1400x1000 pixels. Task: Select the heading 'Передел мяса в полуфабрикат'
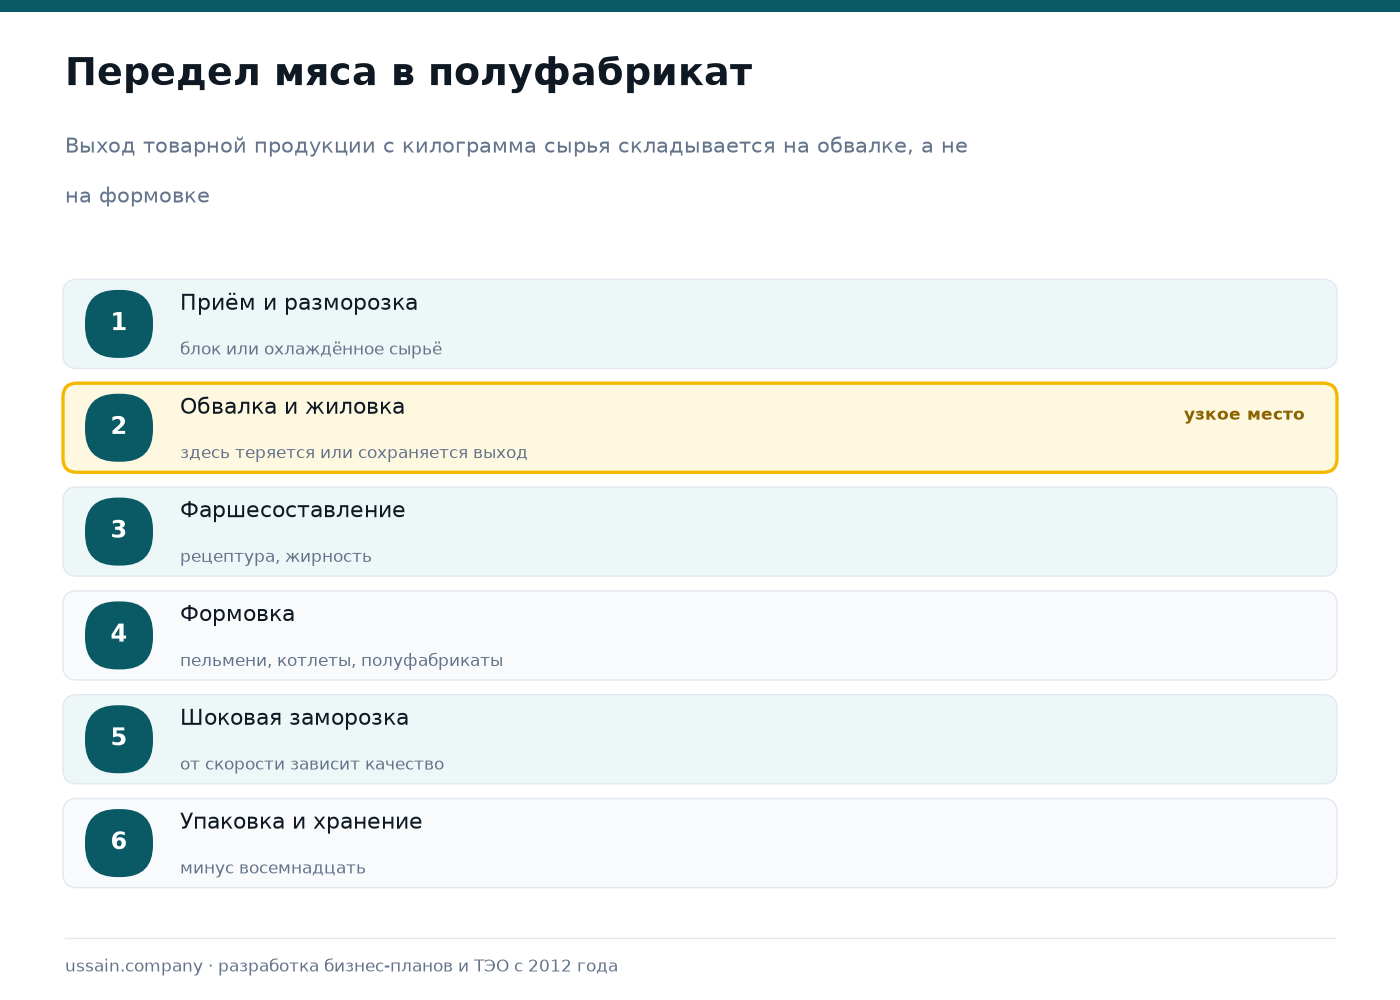click(408, 73)
